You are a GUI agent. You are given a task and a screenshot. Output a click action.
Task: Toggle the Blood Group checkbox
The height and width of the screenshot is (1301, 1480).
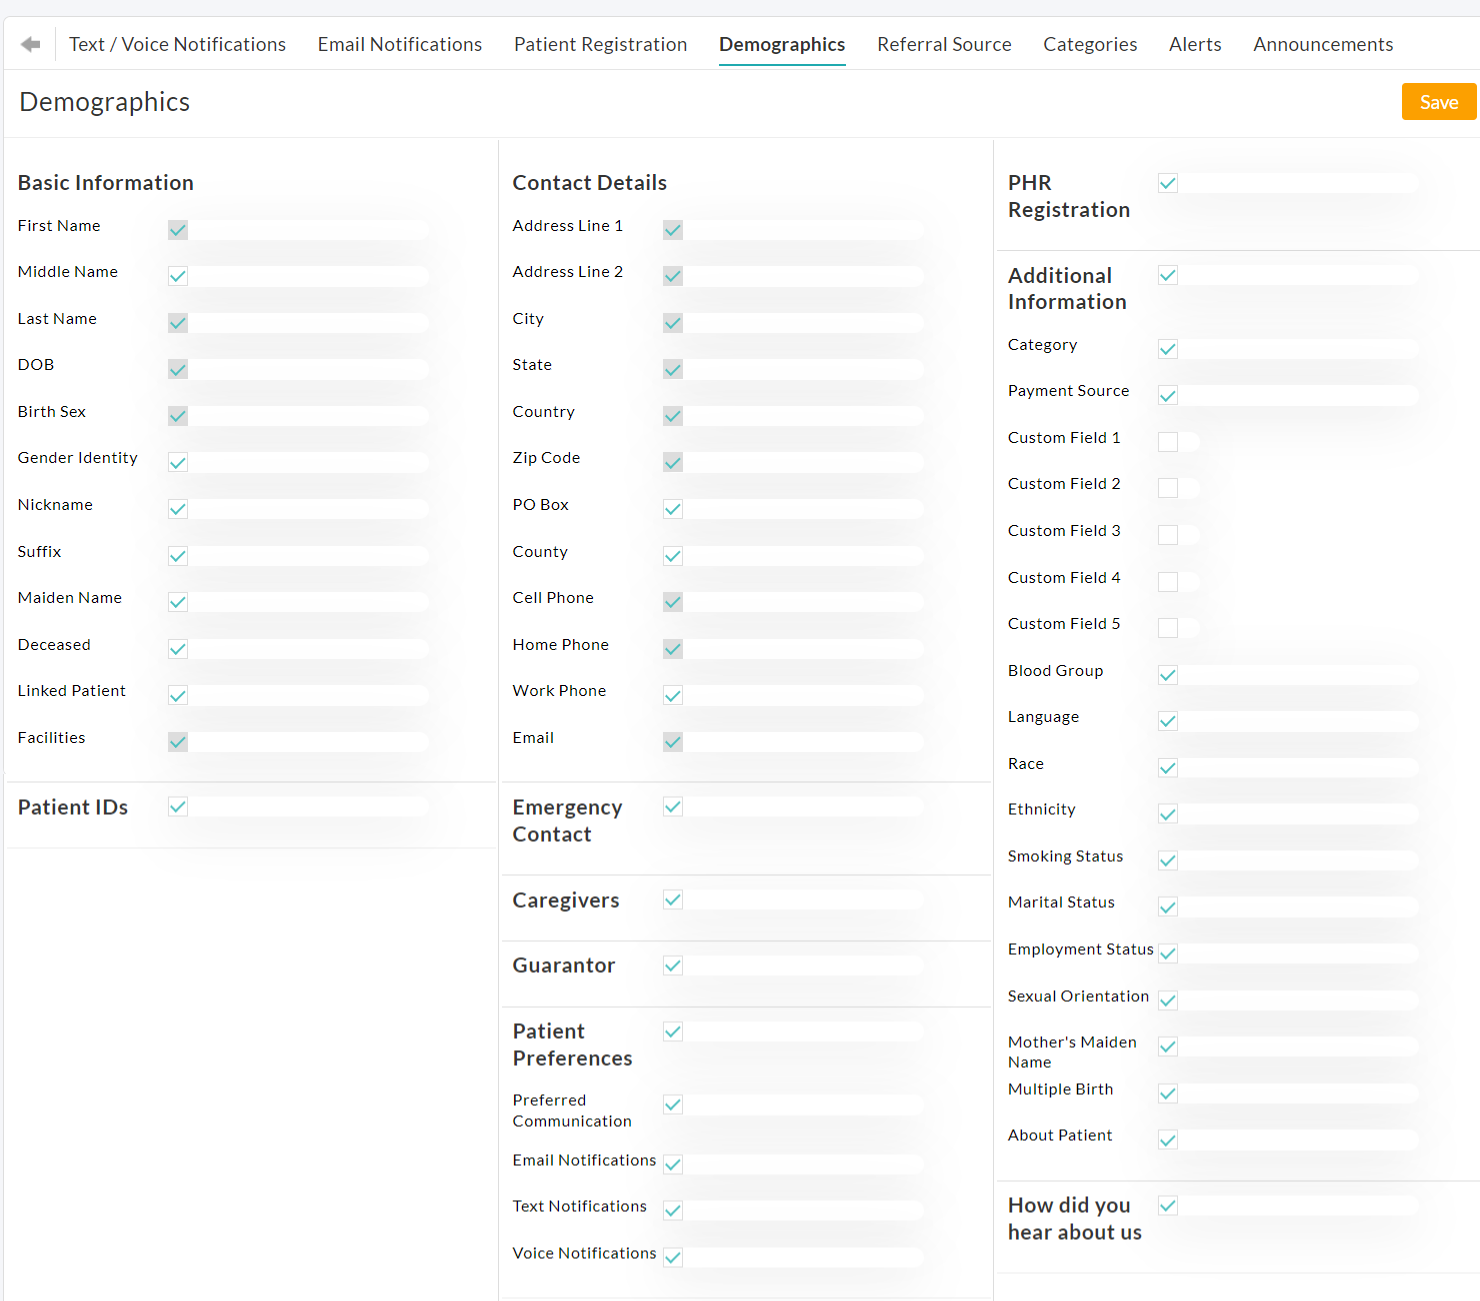1167,674
